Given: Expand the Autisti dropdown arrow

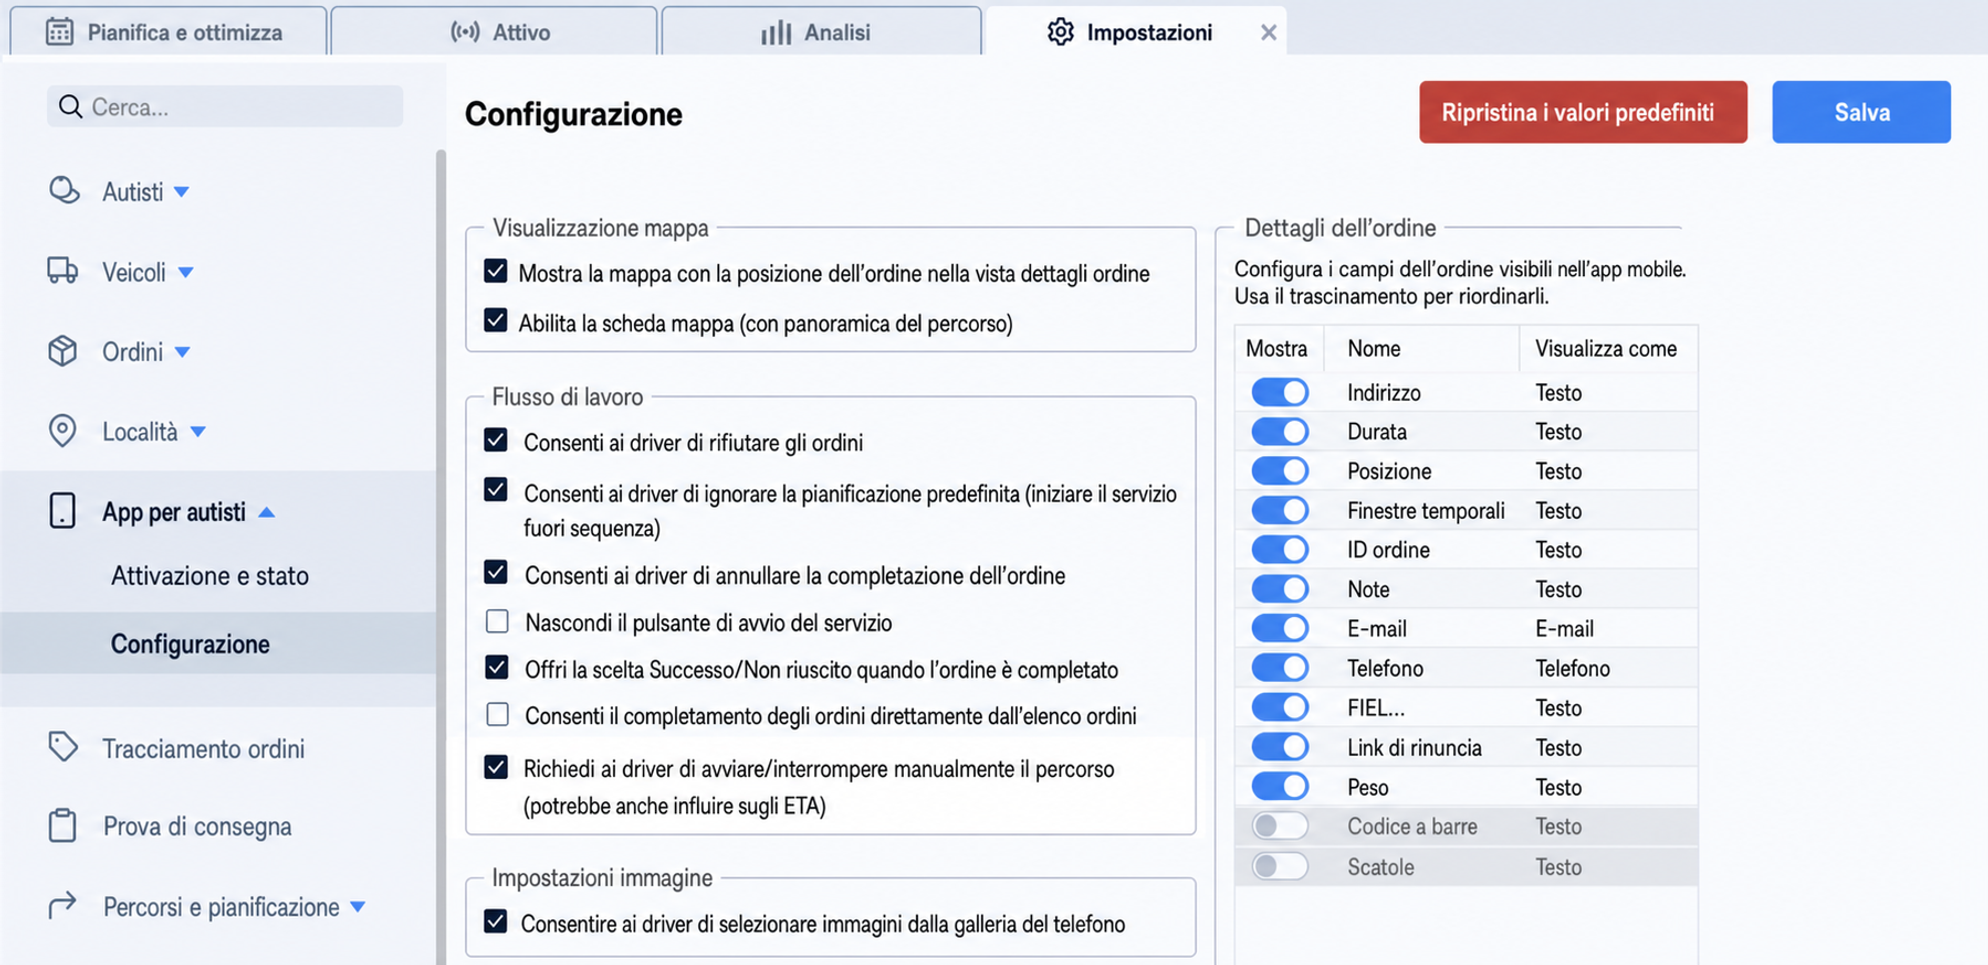Looking at the screenshot, I should point(181,192).
